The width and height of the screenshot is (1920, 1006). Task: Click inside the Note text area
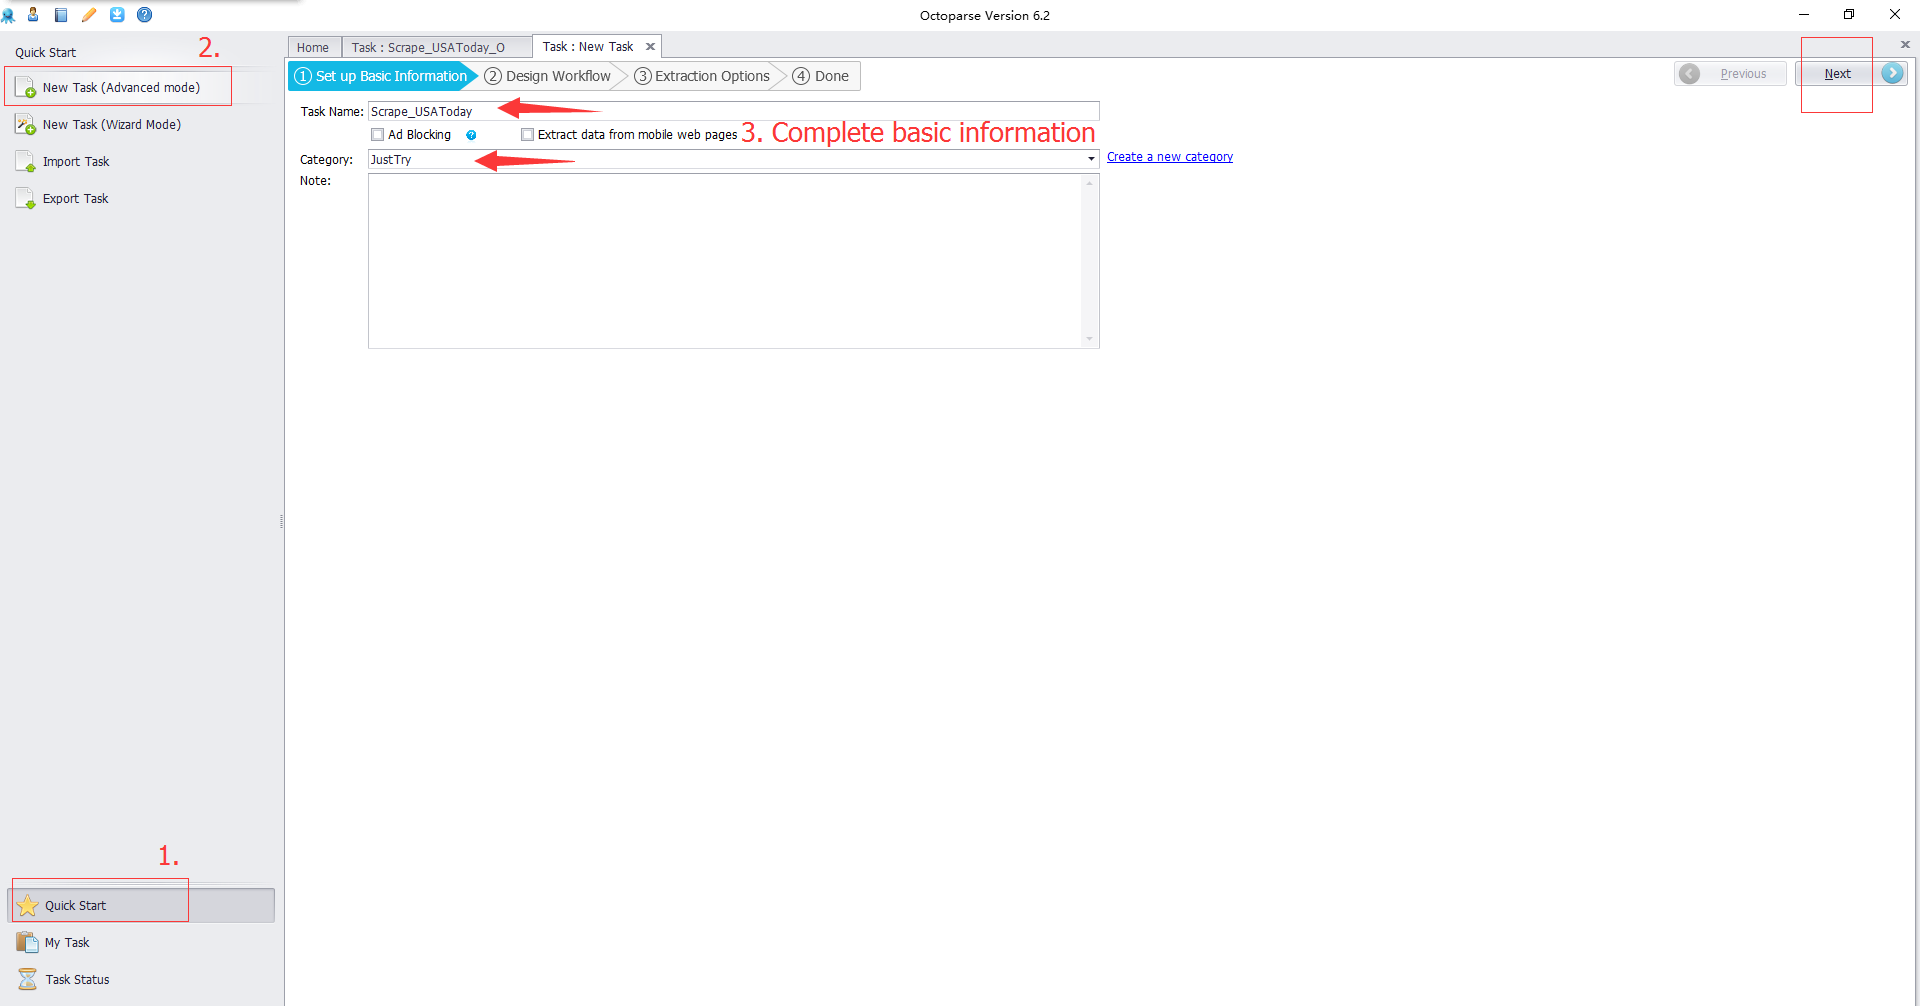(726, 261)
